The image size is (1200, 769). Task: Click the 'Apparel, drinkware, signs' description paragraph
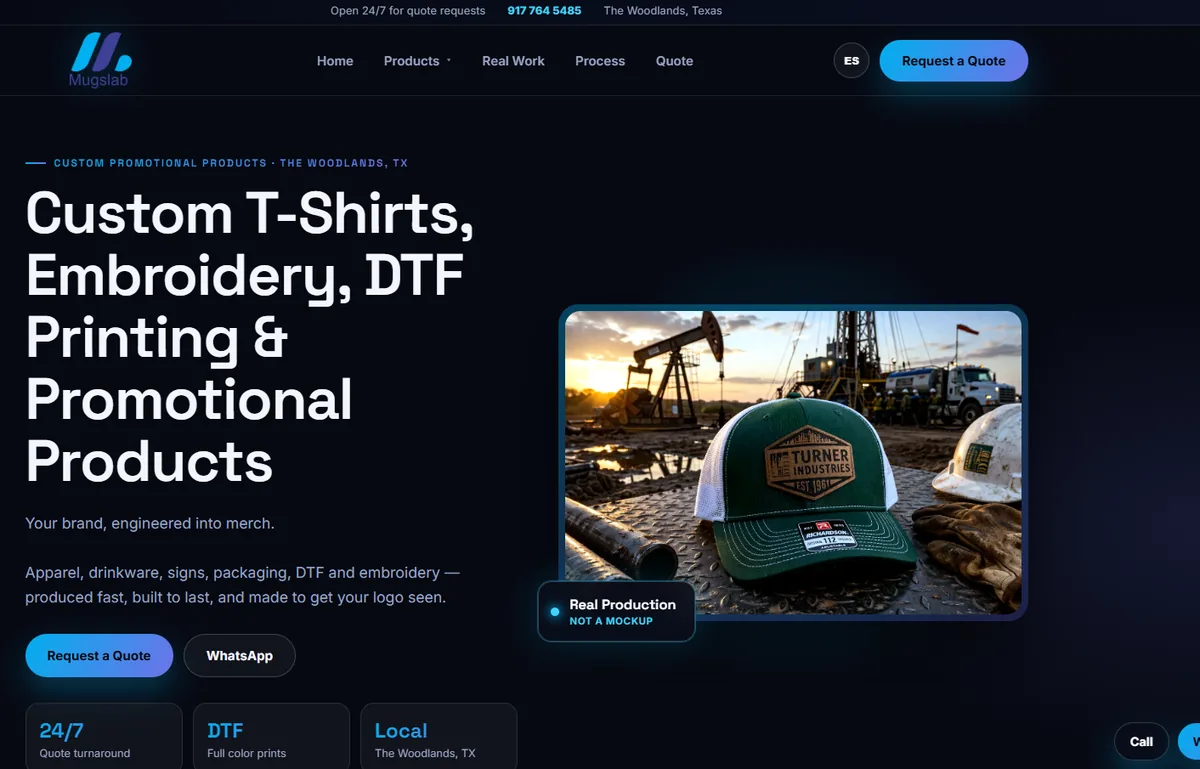click(x=243, y=585)
